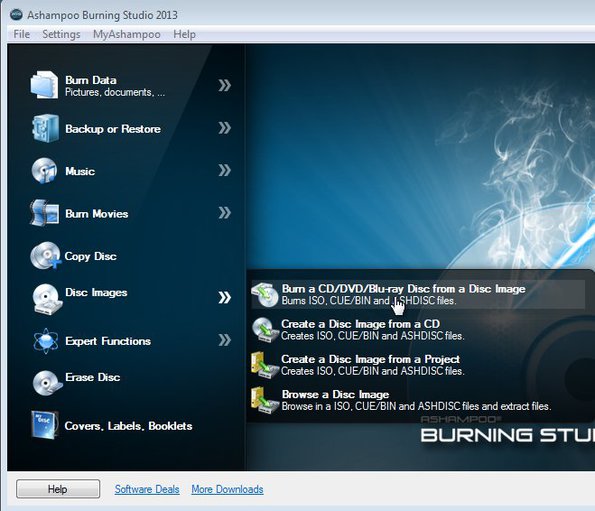This screenshot has width=595, height=511.
Task: Select the Backup or Restore label
Action: (x=113, y=129)
